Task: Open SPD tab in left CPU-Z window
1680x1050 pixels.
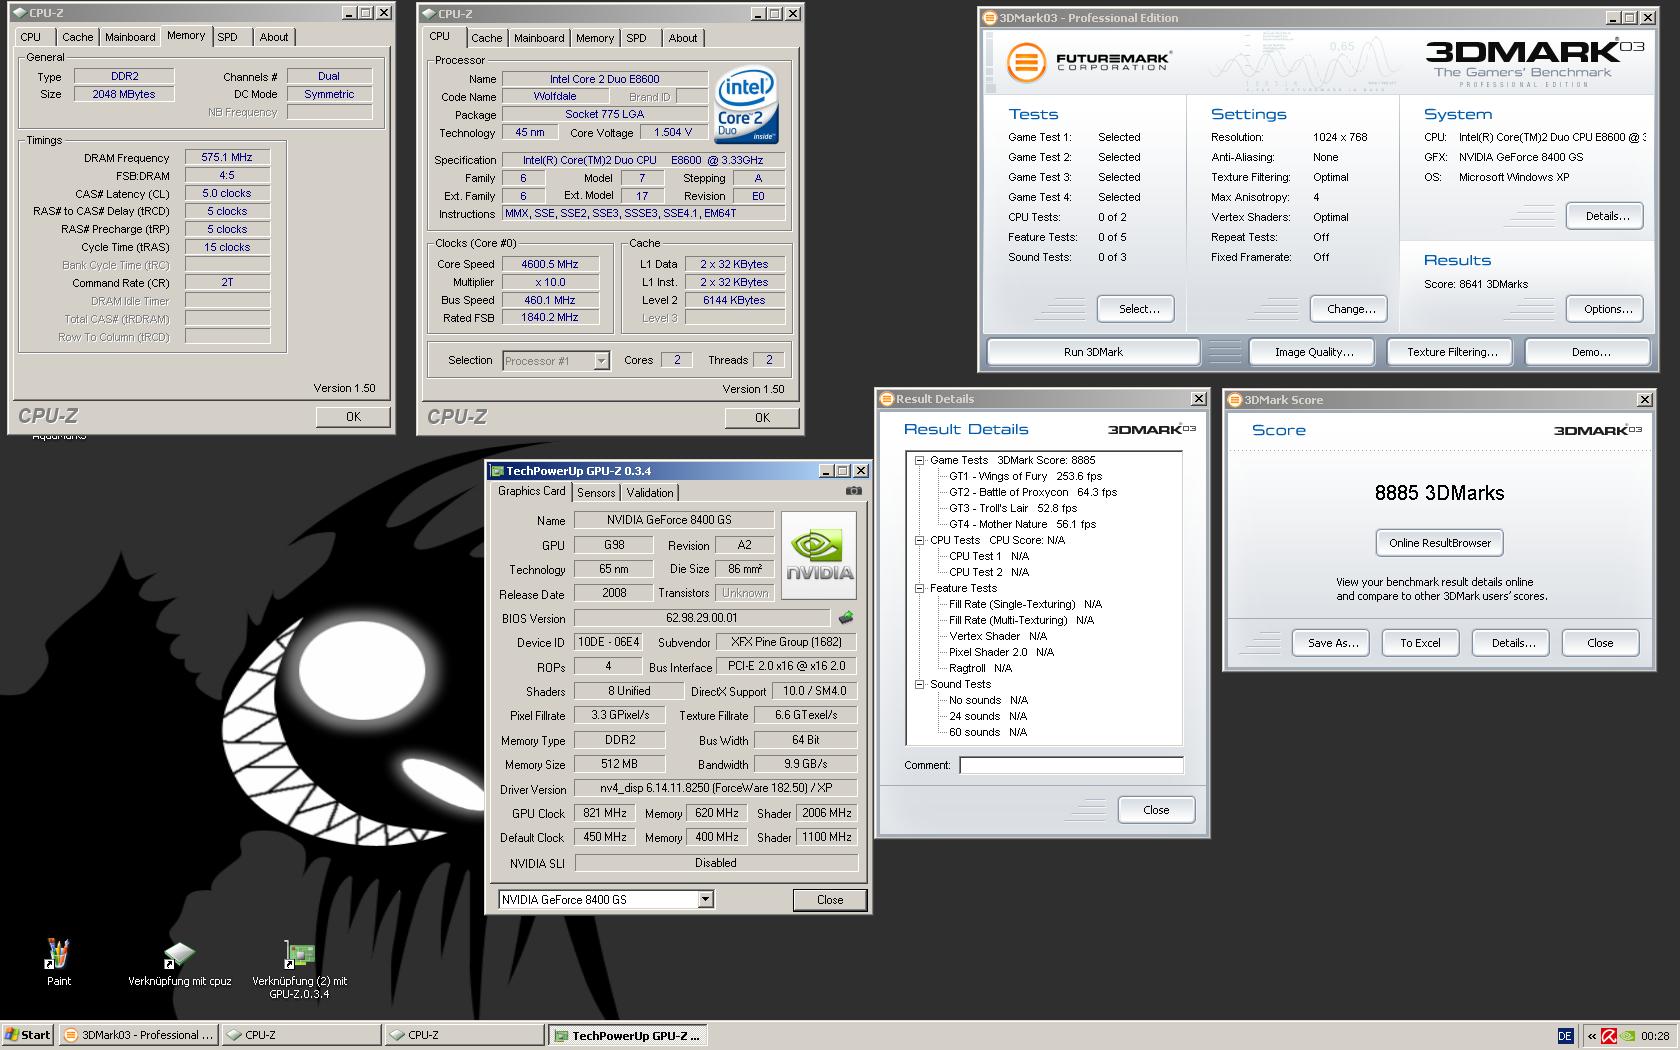Action: (x=228, y=37)
